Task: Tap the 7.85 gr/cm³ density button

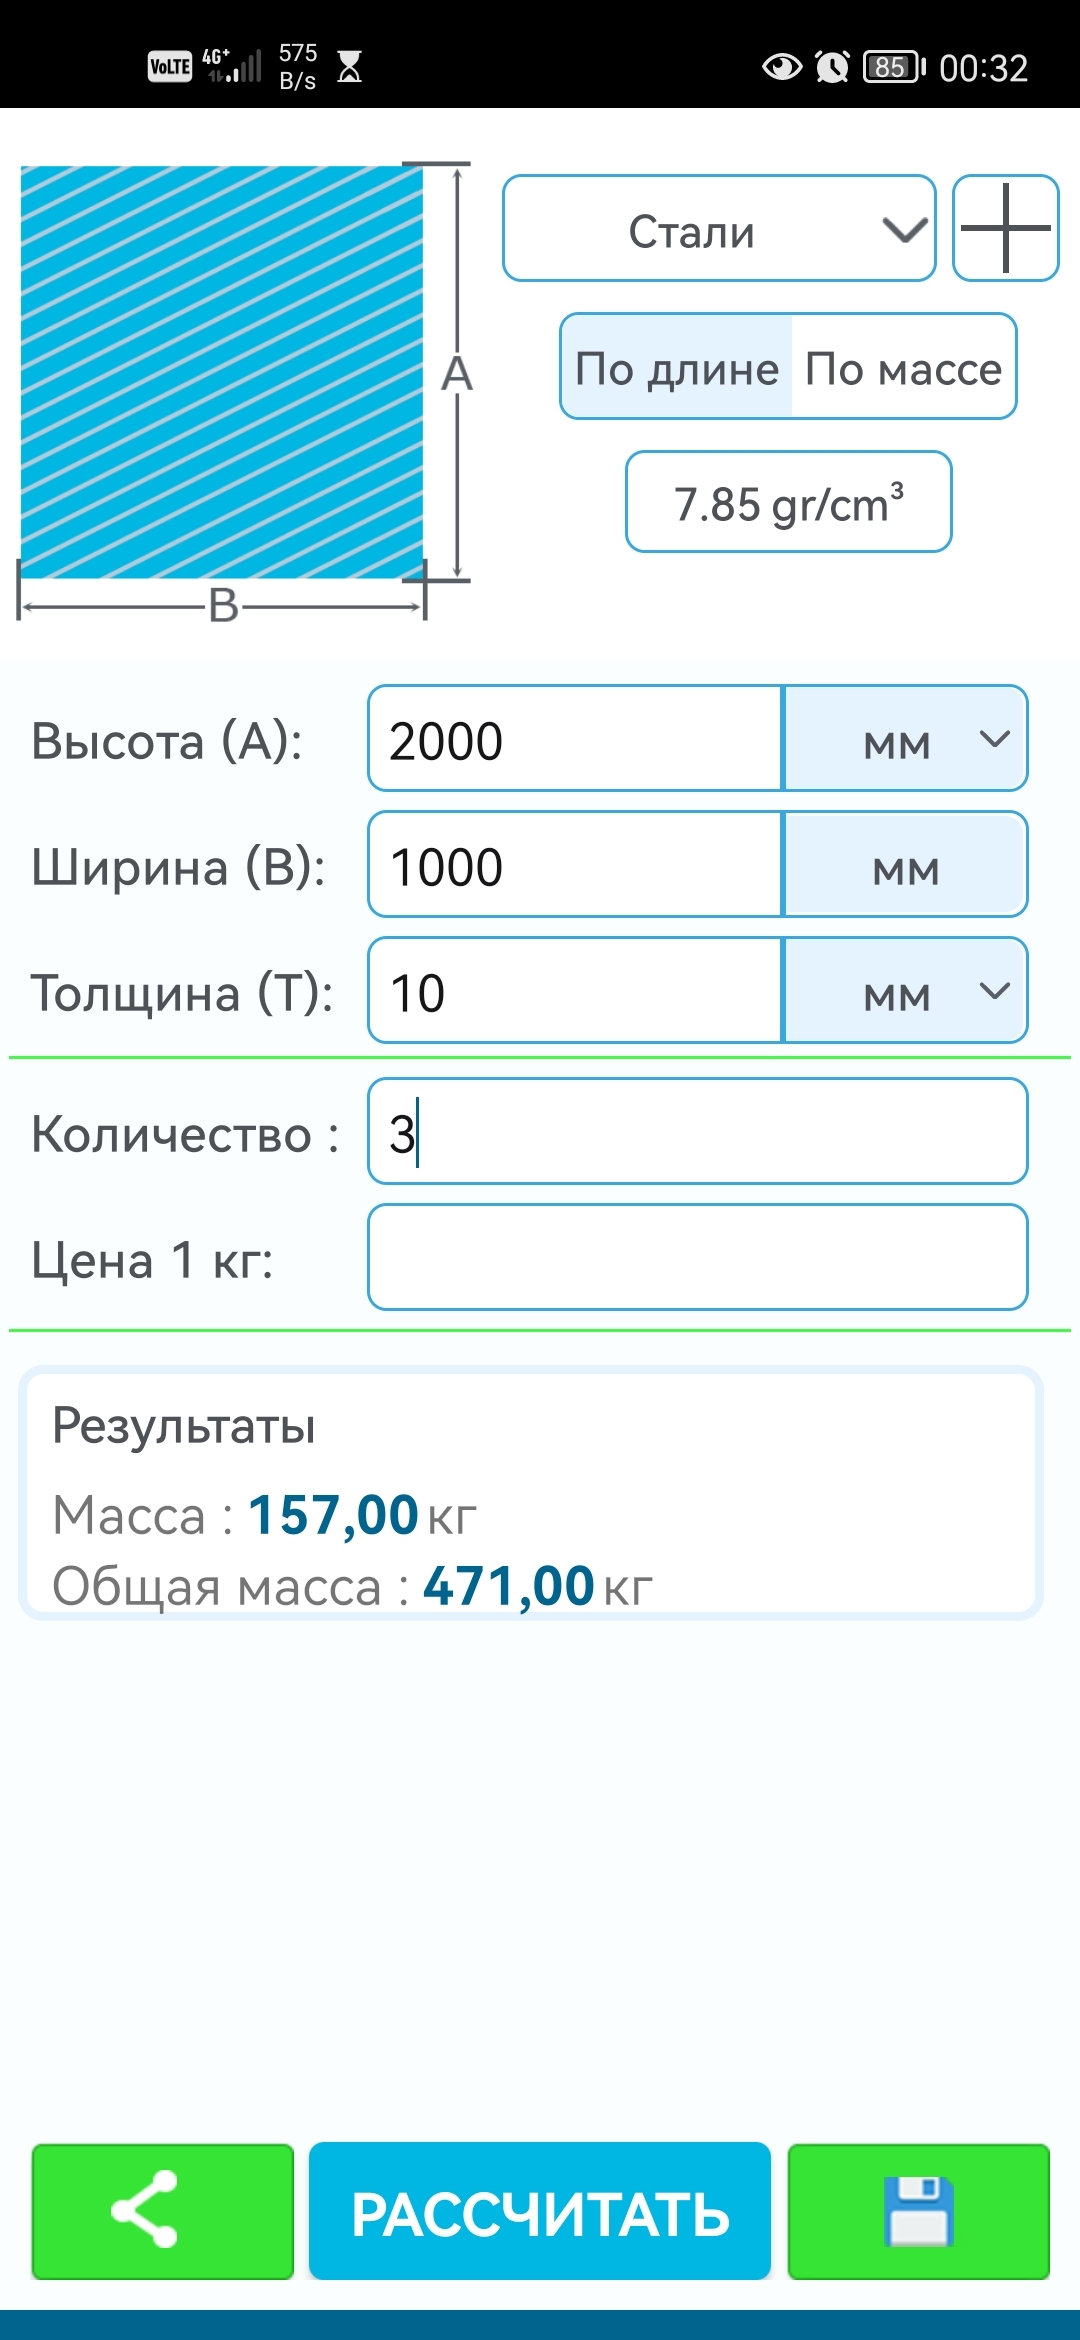Action: pyautogui.click(x=788, y=502)
